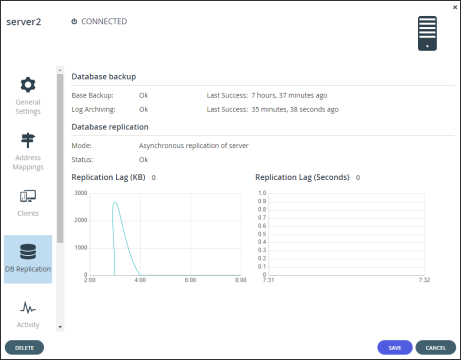This screenshot has width=461, height=360.
Task: Click the server tower icon
Action: click(x=427, y=33)
